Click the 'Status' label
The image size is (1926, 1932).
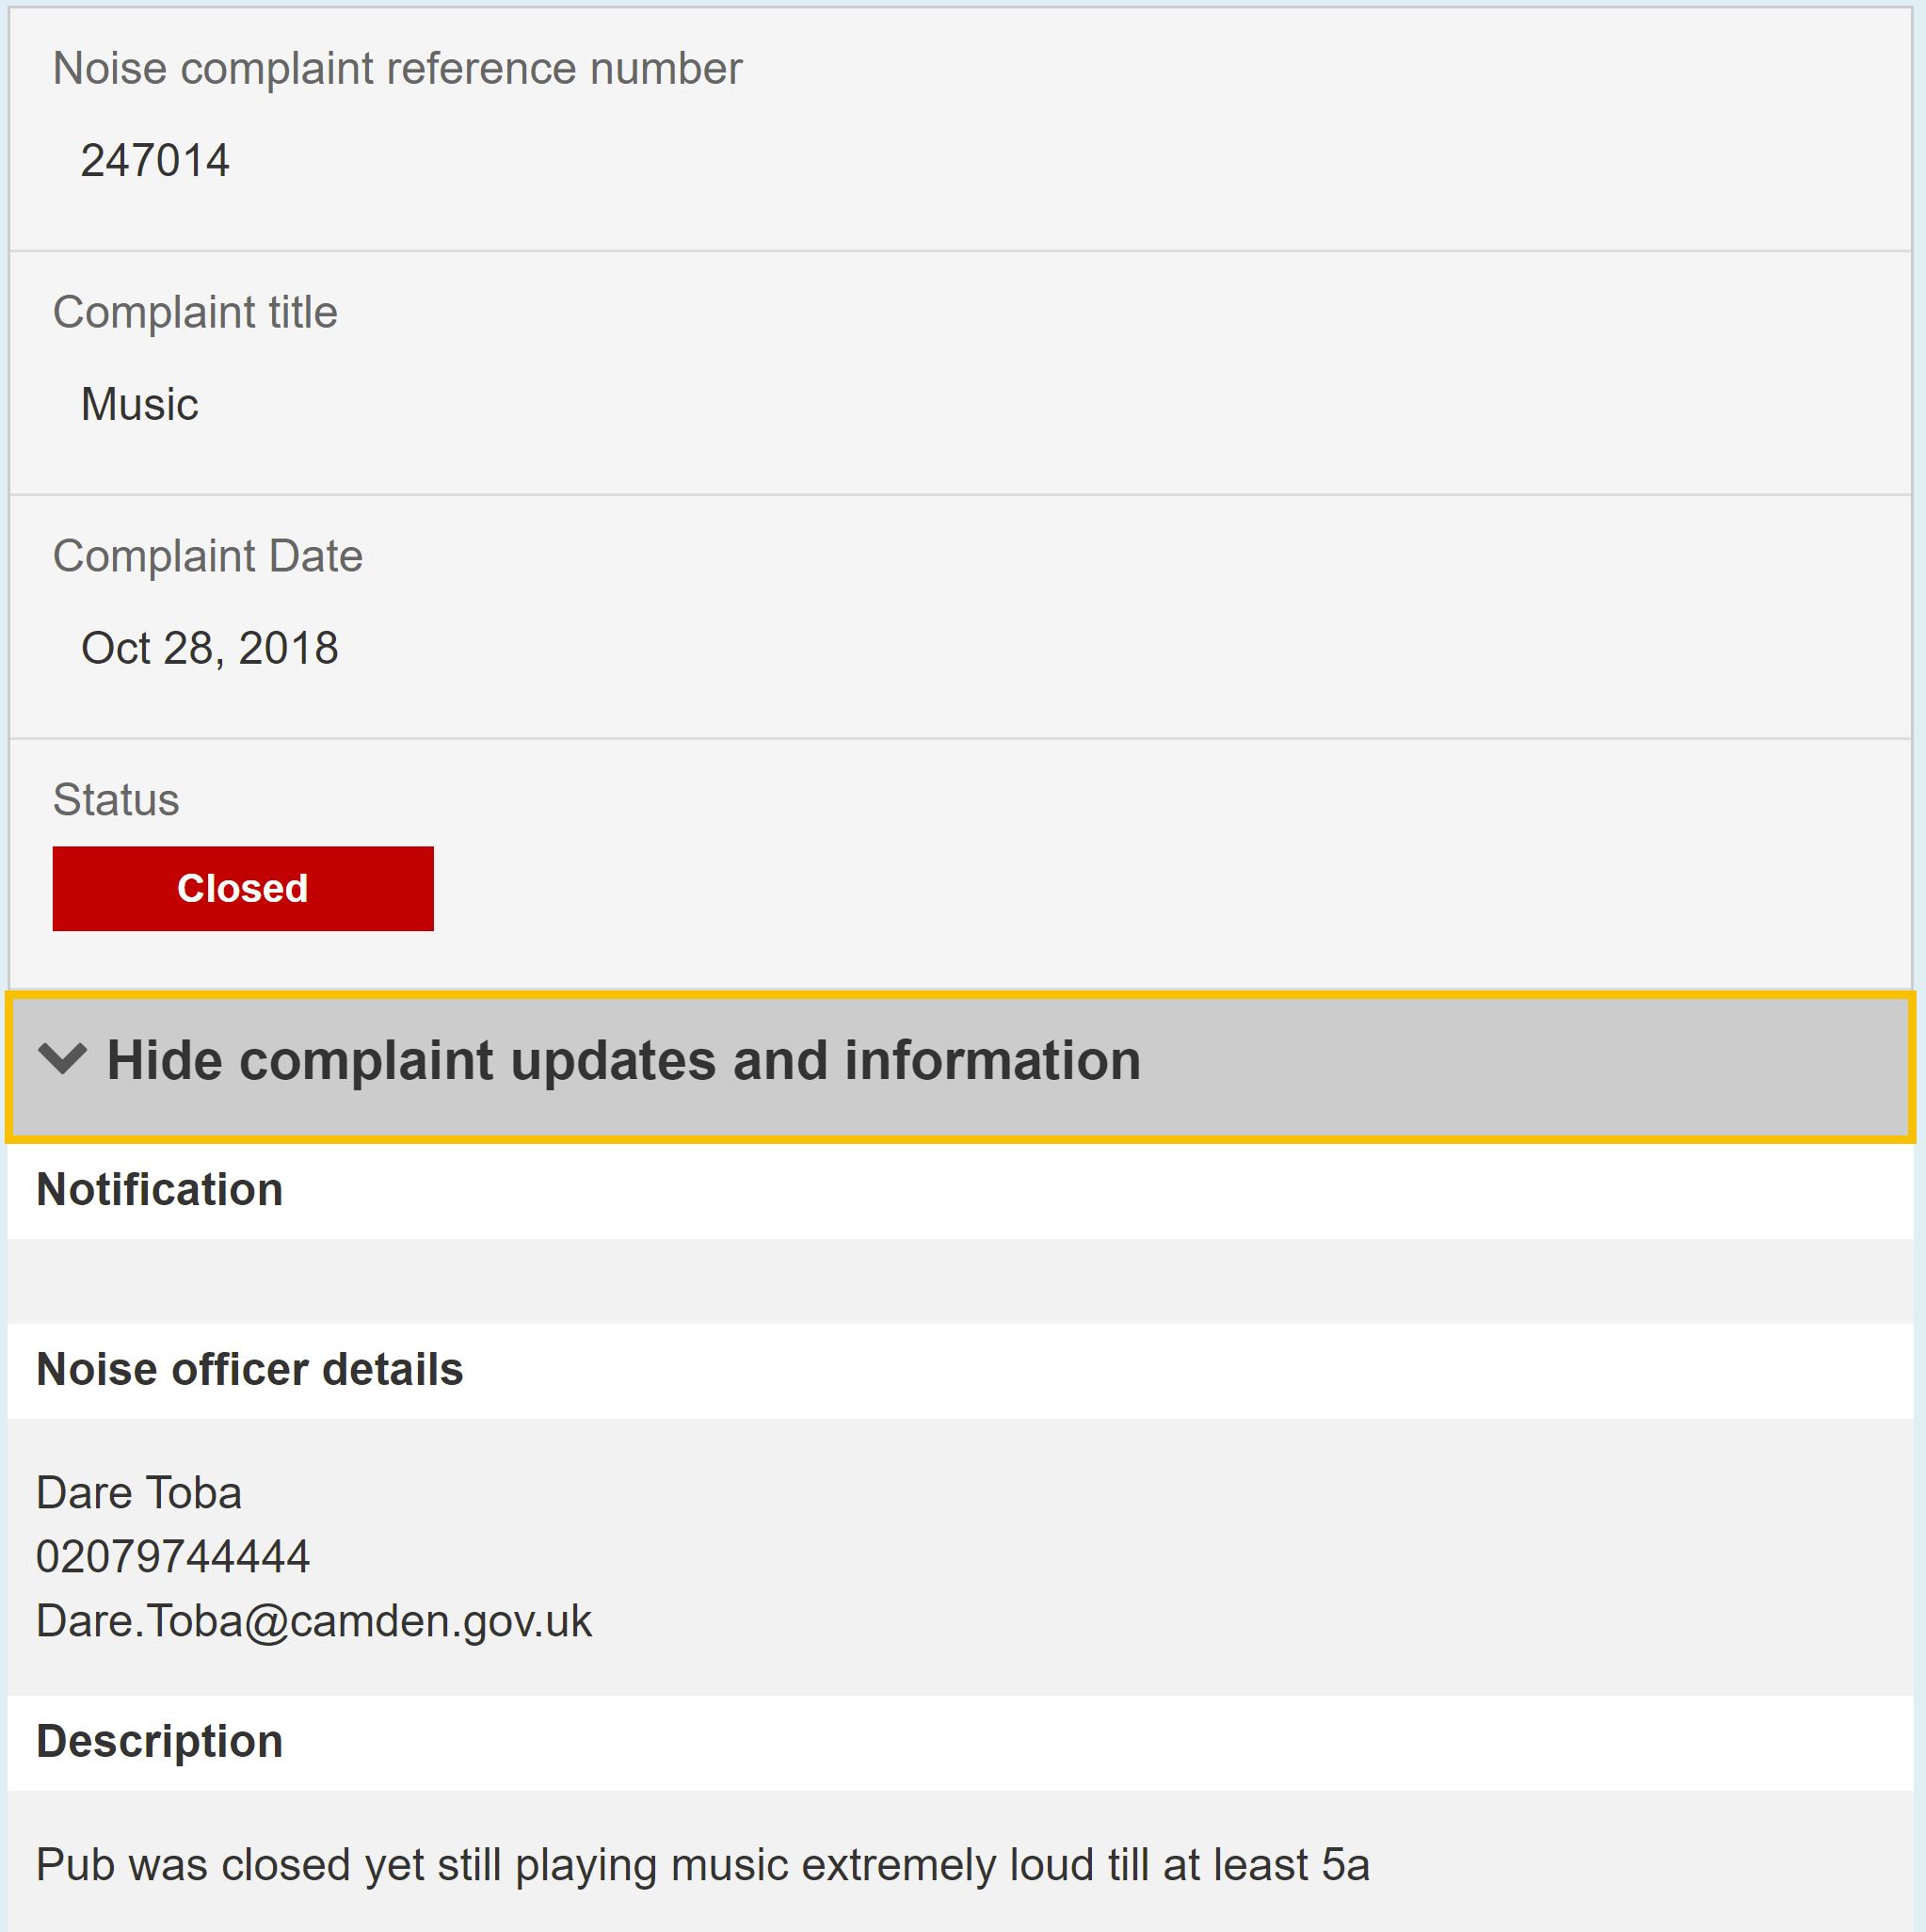tap(116, 800)
